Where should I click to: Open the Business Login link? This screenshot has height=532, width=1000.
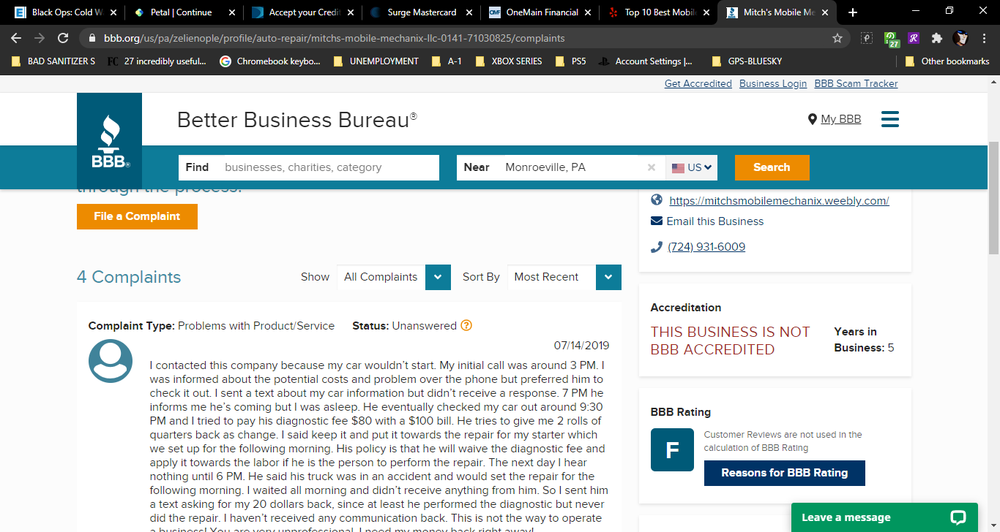[773, 84]
